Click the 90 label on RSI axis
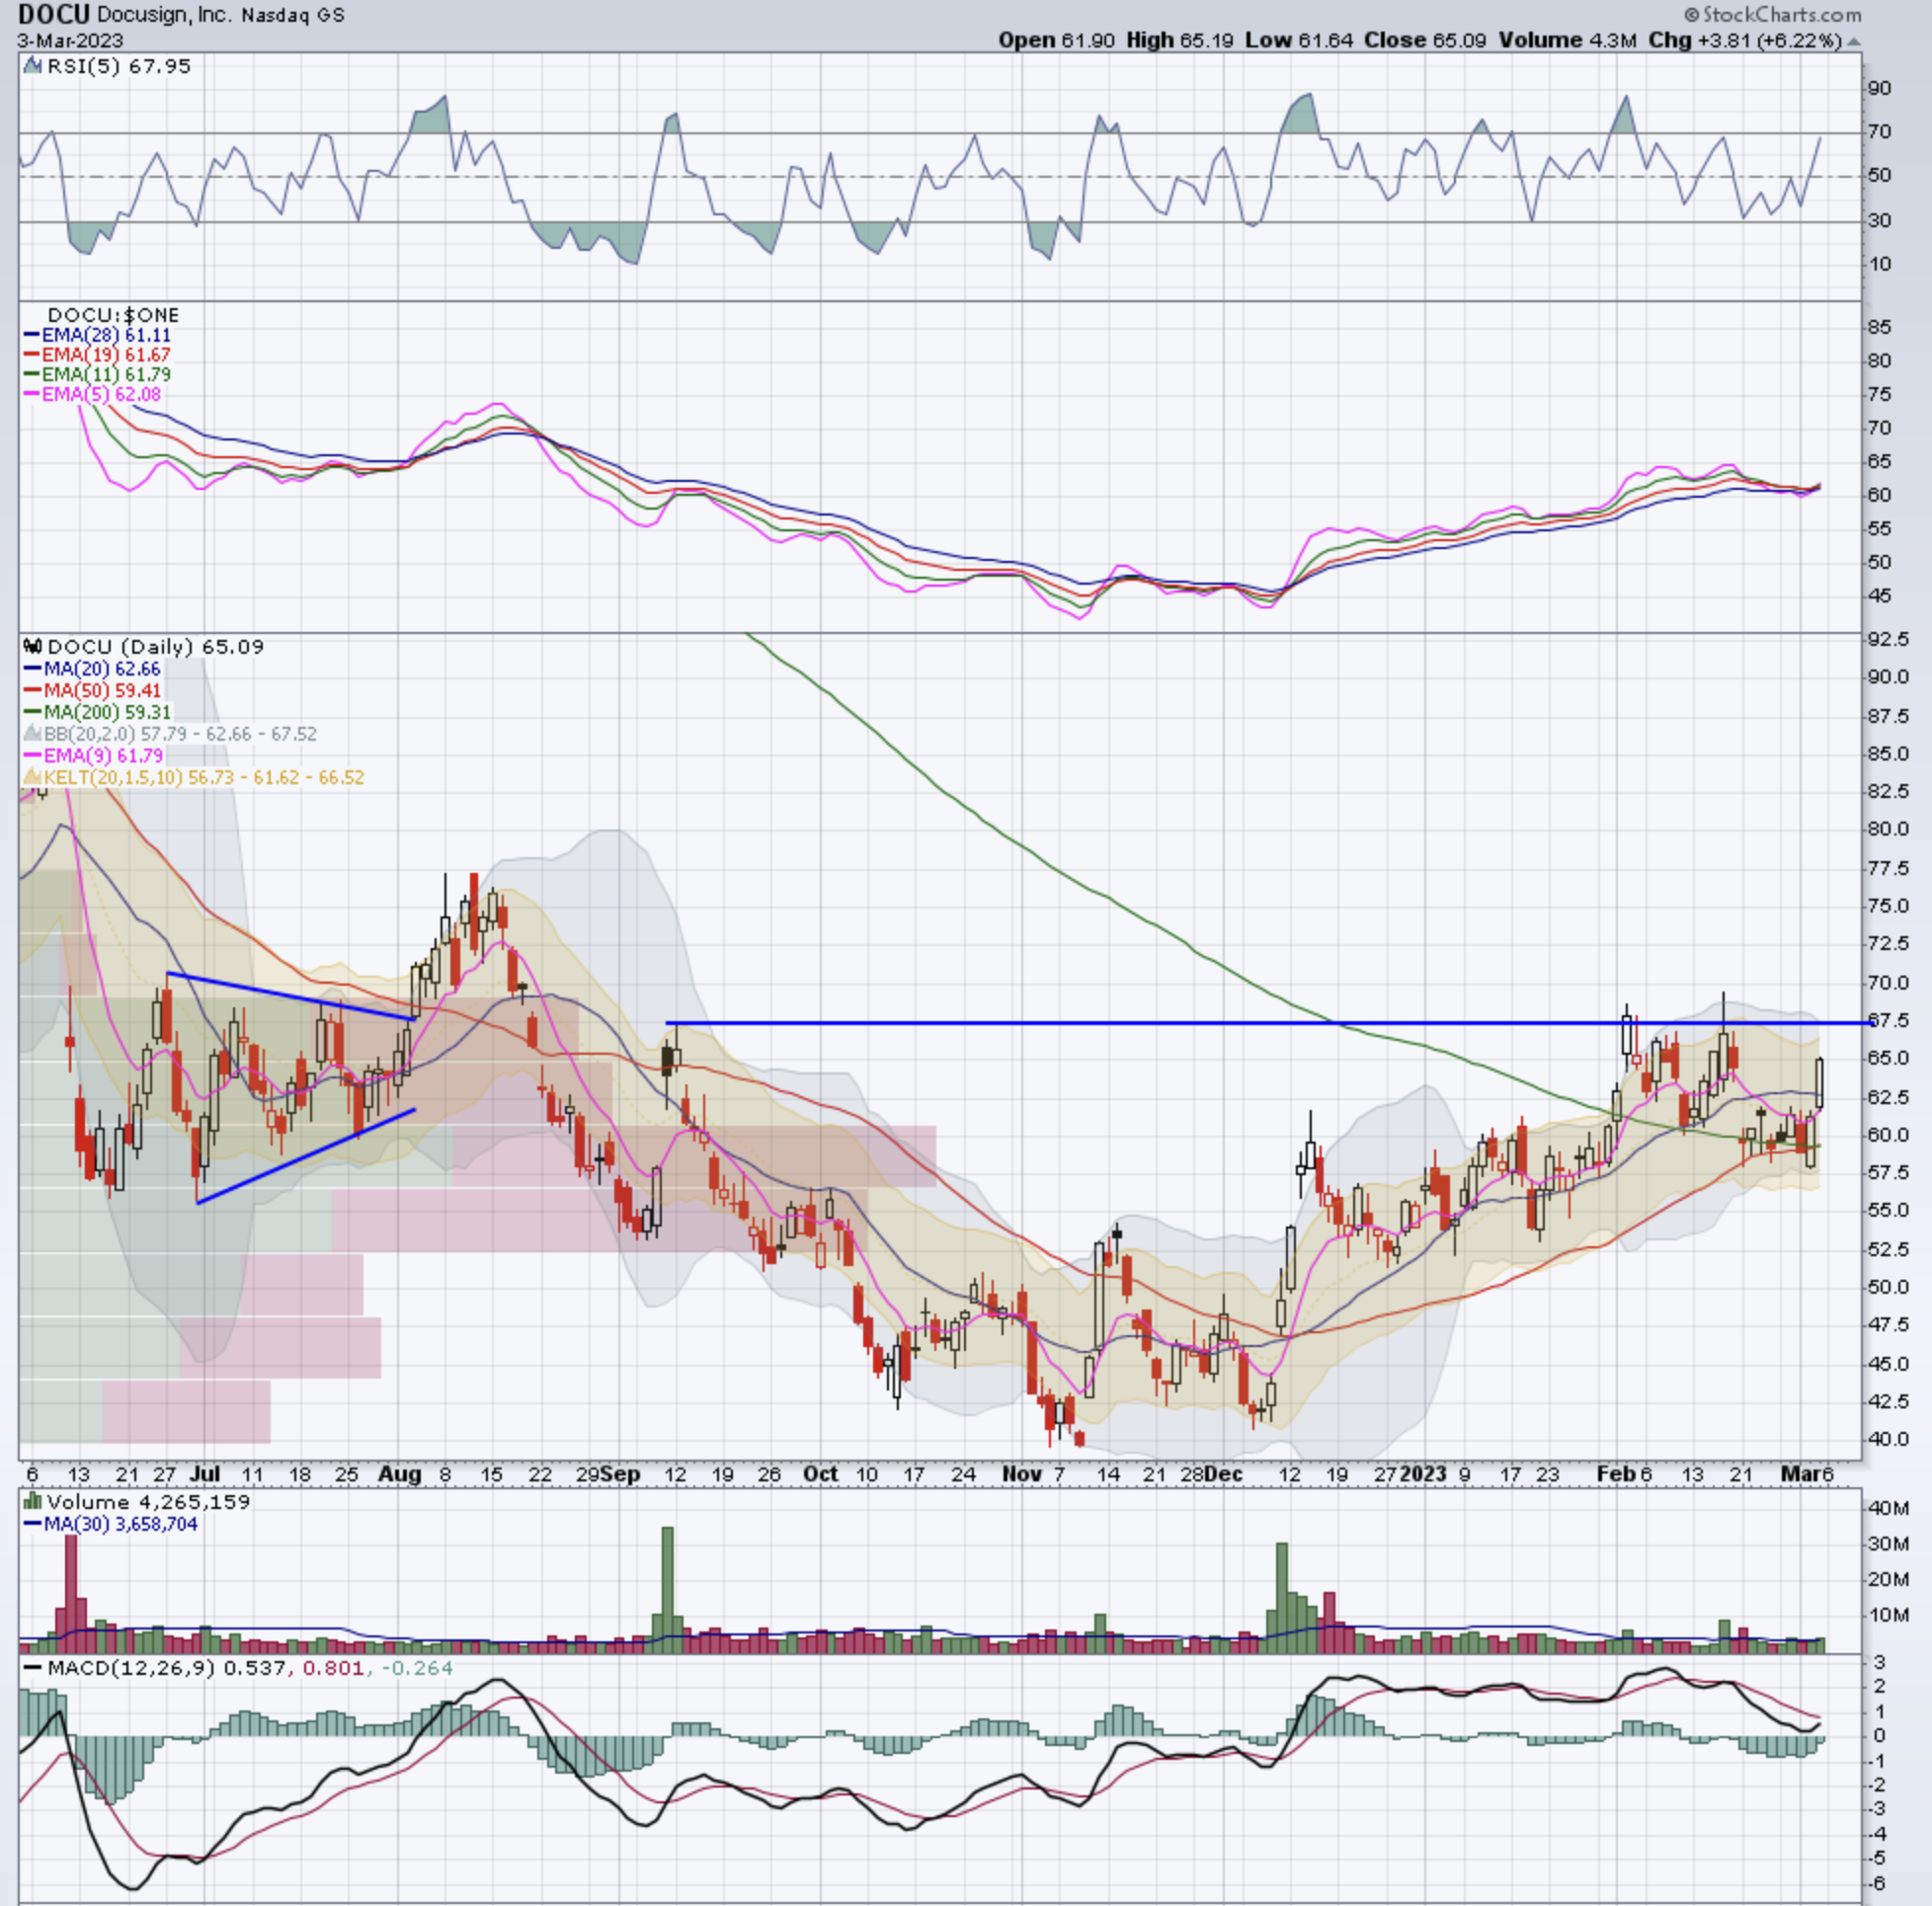1932x1906 pixels. click(x=1880, y=88)
